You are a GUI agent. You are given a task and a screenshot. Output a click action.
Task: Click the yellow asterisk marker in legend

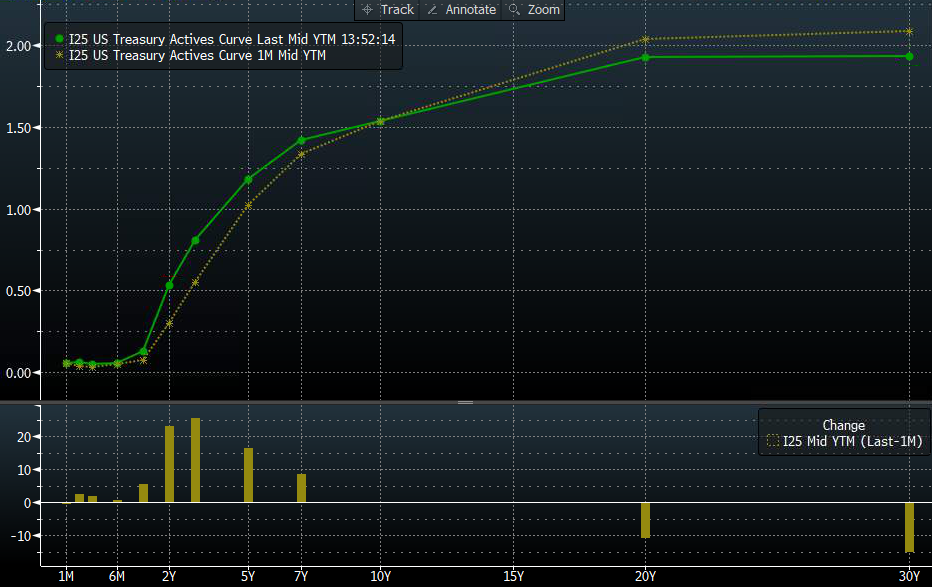coord(60,56)
